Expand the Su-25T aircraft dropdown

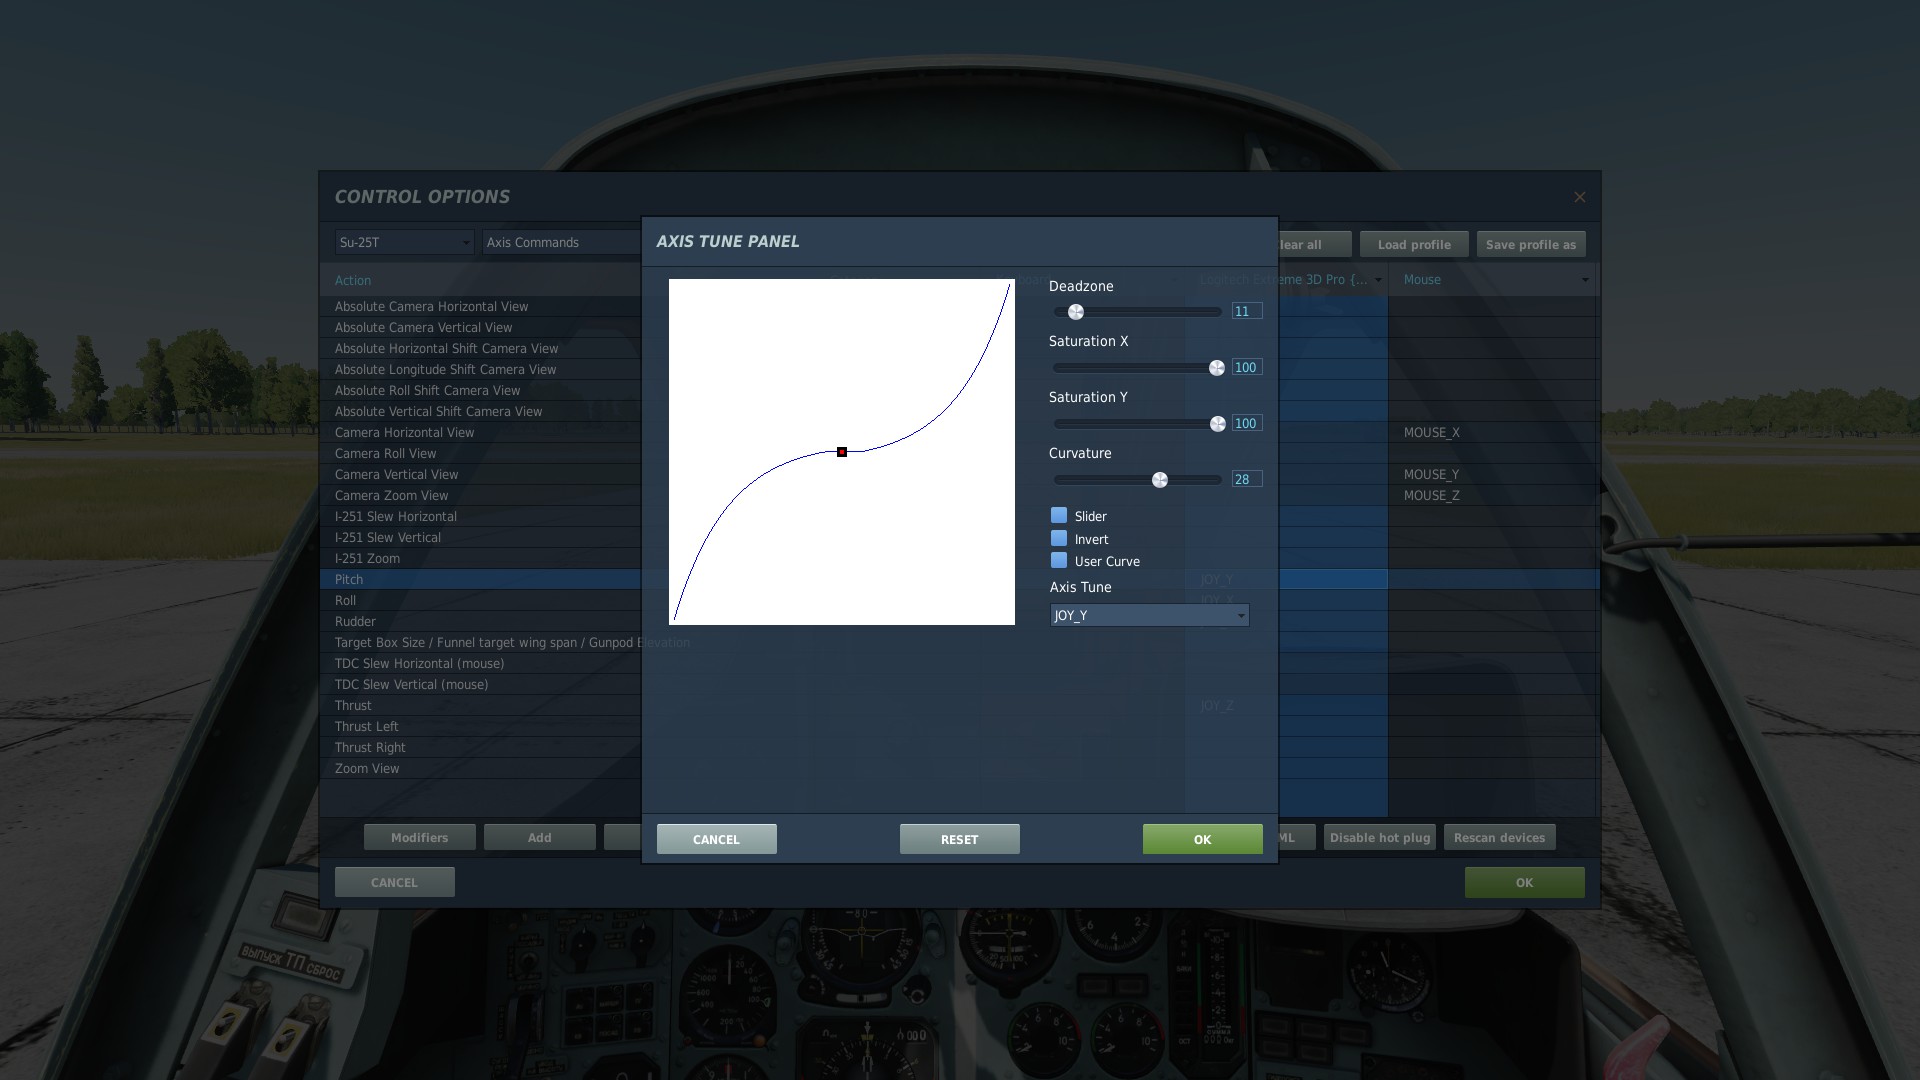point(404,242)
